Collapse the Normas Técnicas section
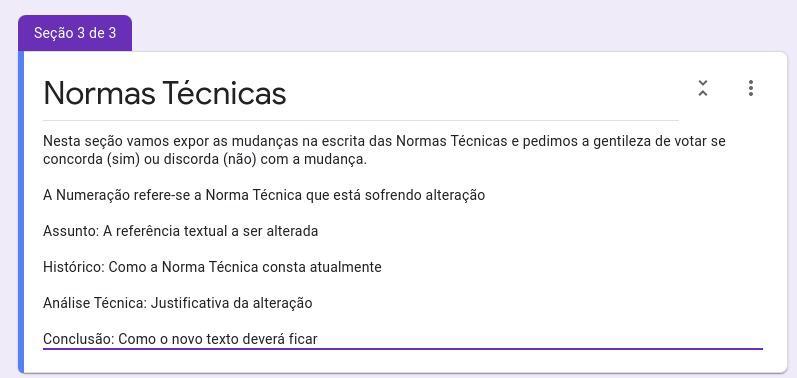Viewport: 797px width, 378px height. pos(702,88)
